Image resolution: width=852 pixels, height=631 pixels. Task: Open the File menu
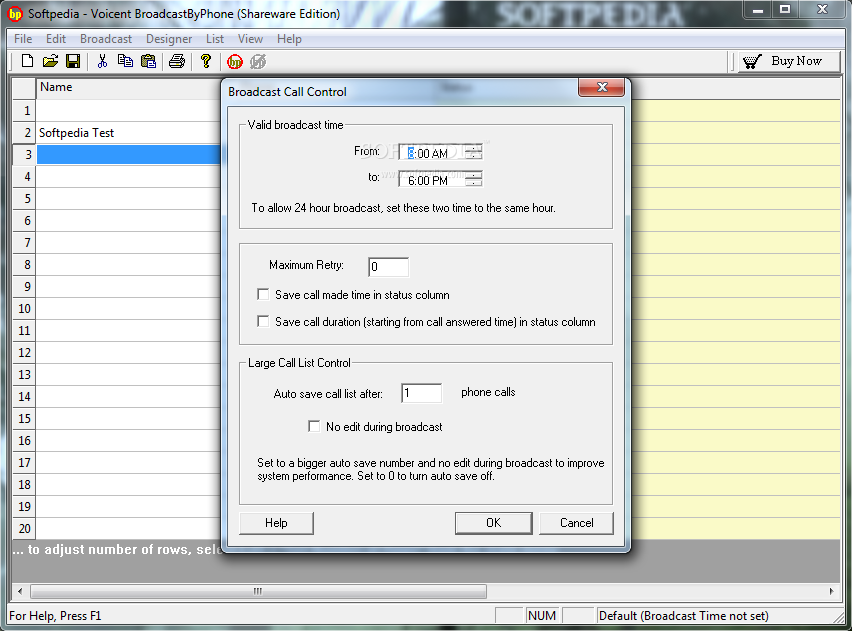[x=23, y=39]
